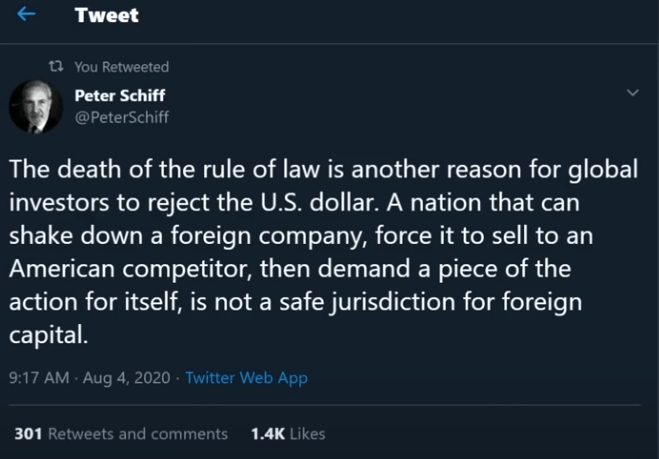Viewport: 659px width, 459px height.
Task: Click the bold 301 count number
Action: 28,433
